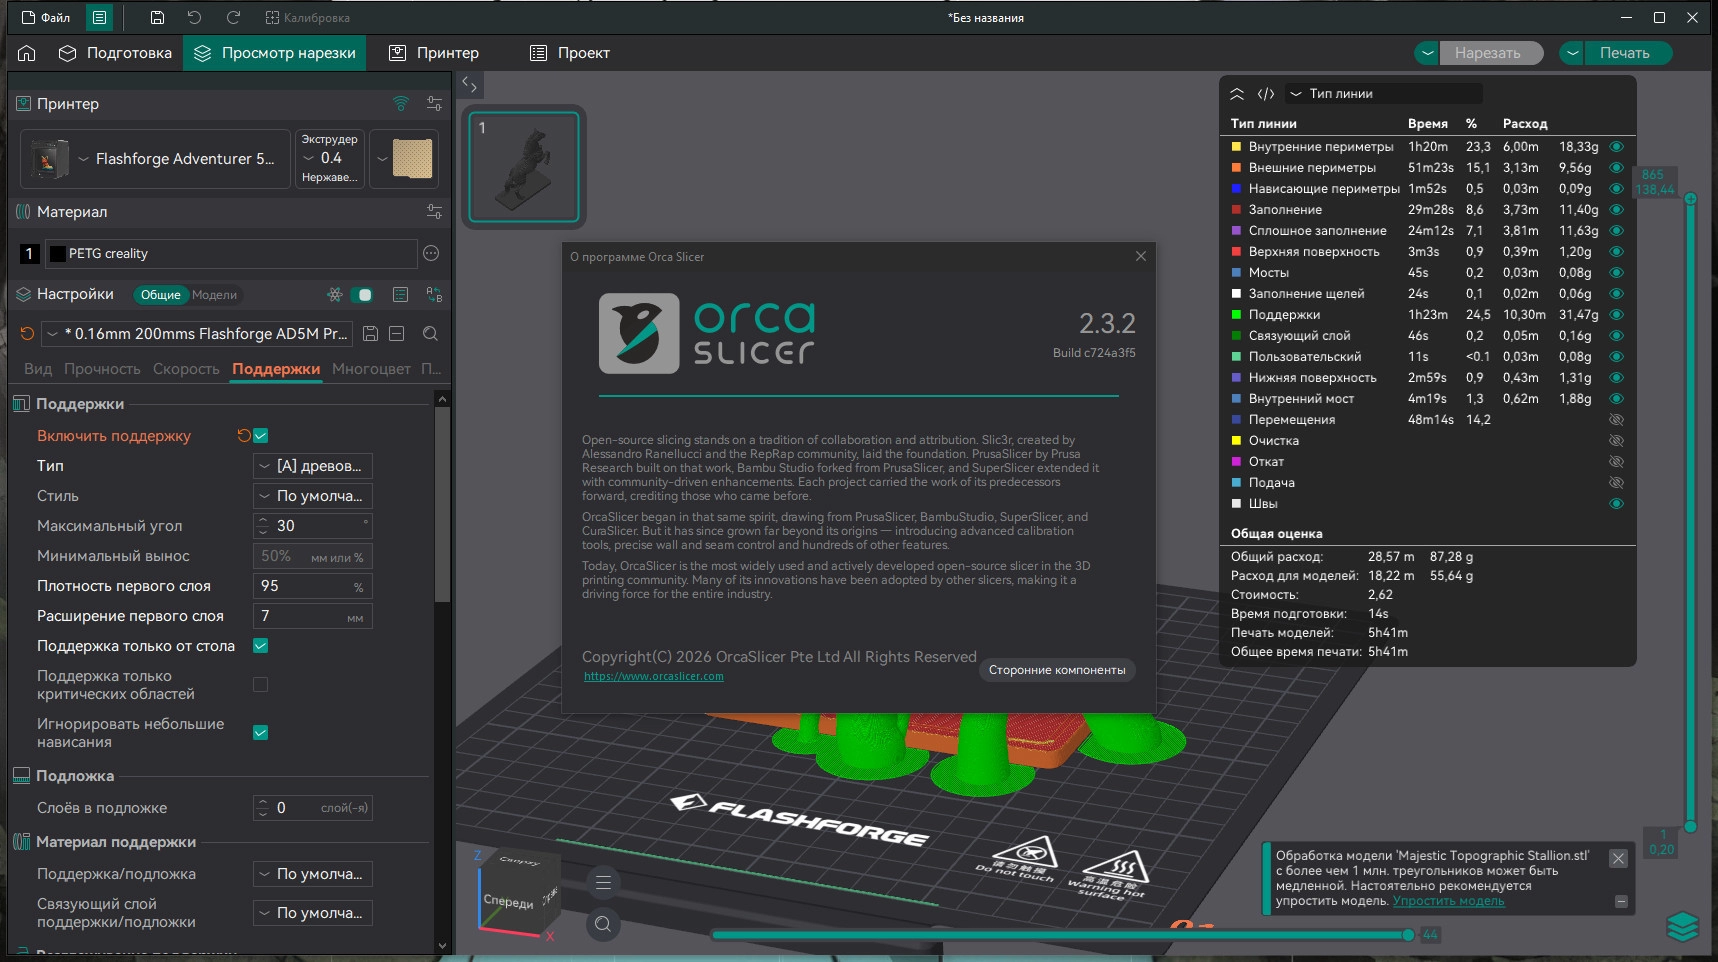Show Откат retractions in the preview
Screen dimensions: 1718x962
[1616, 462]
